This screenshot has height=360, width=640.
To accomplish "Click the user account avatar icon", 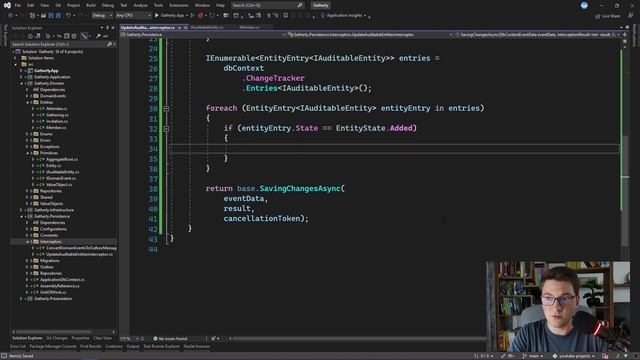I will pos(584,5).
